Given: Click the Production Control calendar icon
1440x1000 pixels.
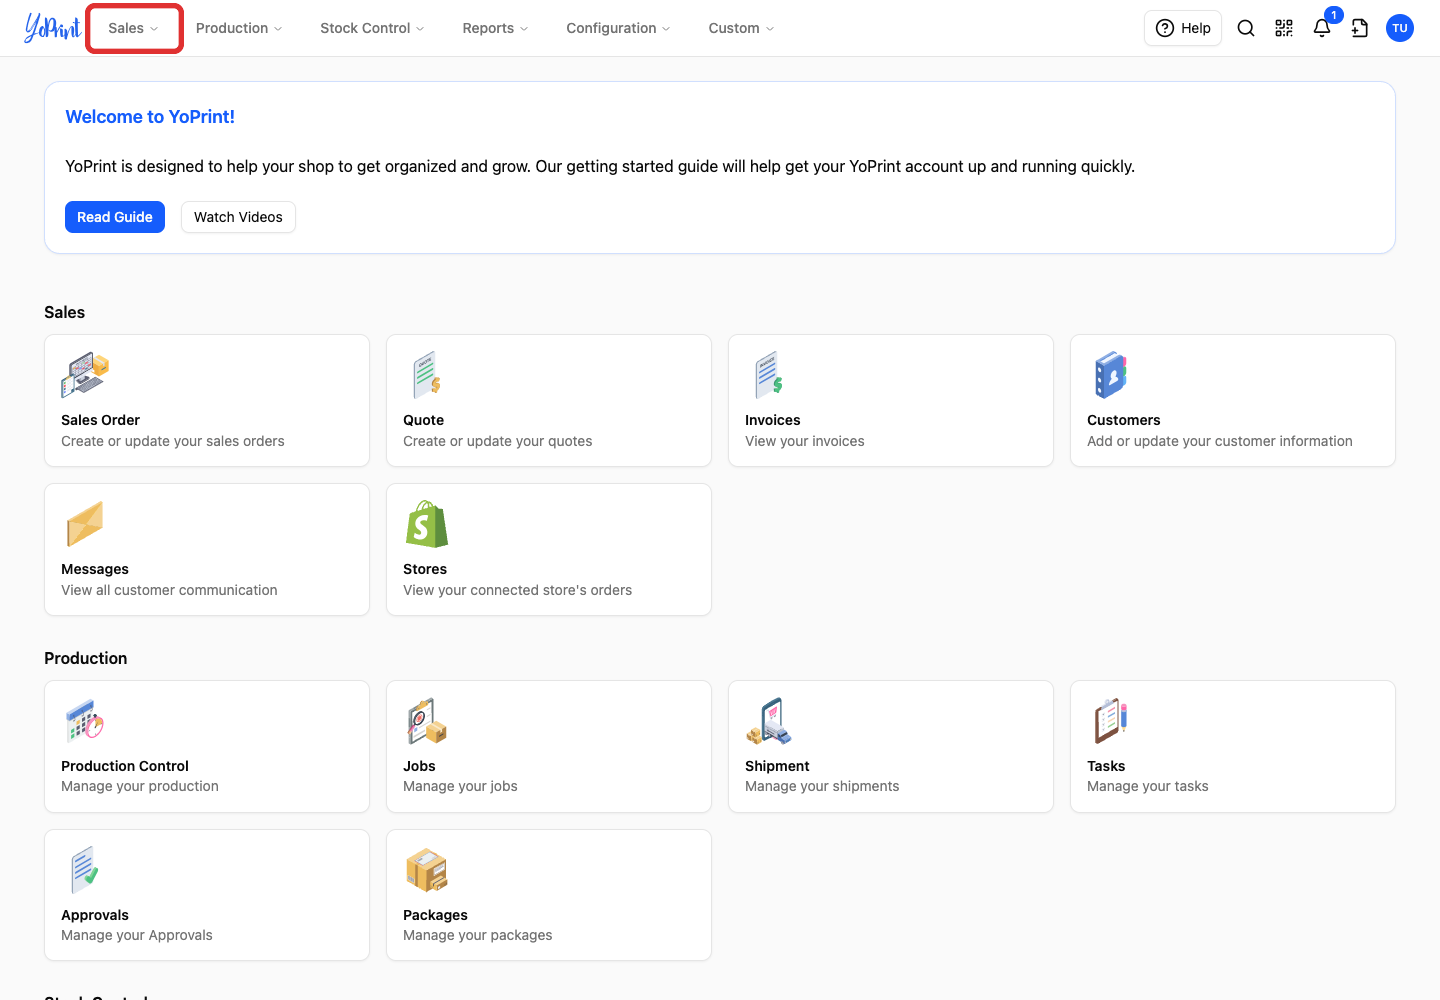Looking at the screenshot, I should coord(85,721).
